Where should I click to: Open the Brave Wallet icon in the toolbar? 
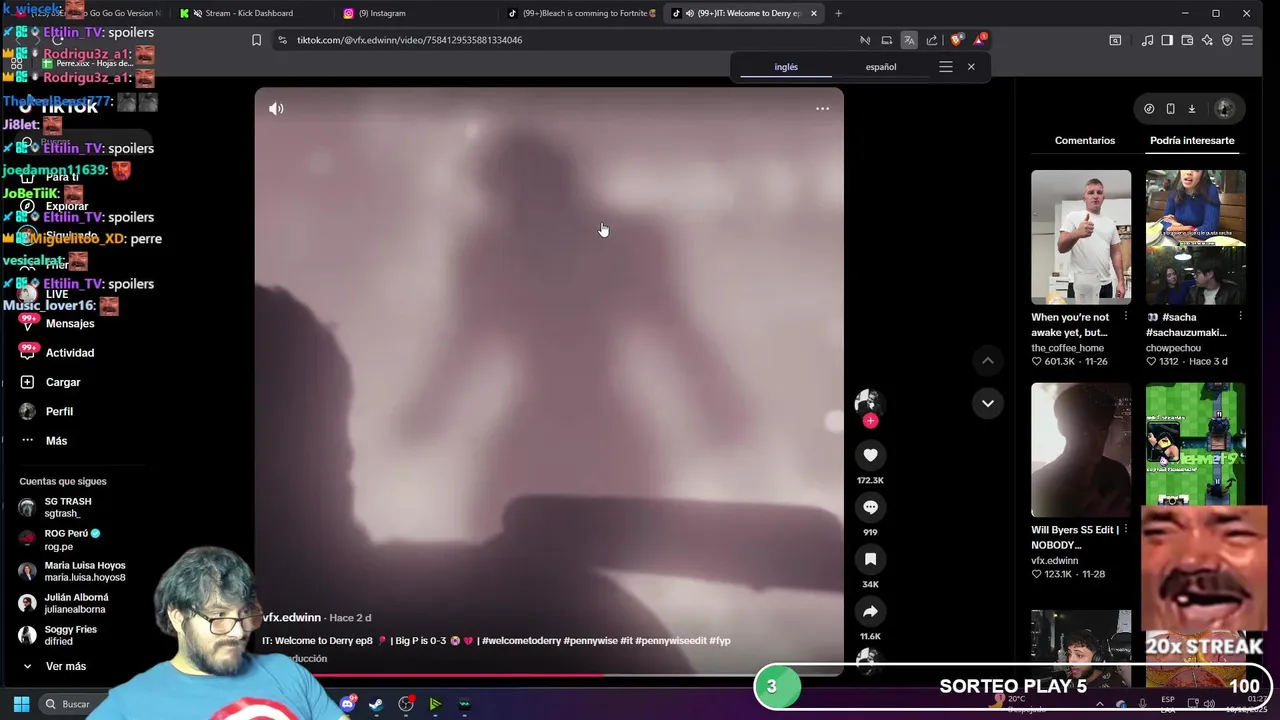tap(1187, 40)
